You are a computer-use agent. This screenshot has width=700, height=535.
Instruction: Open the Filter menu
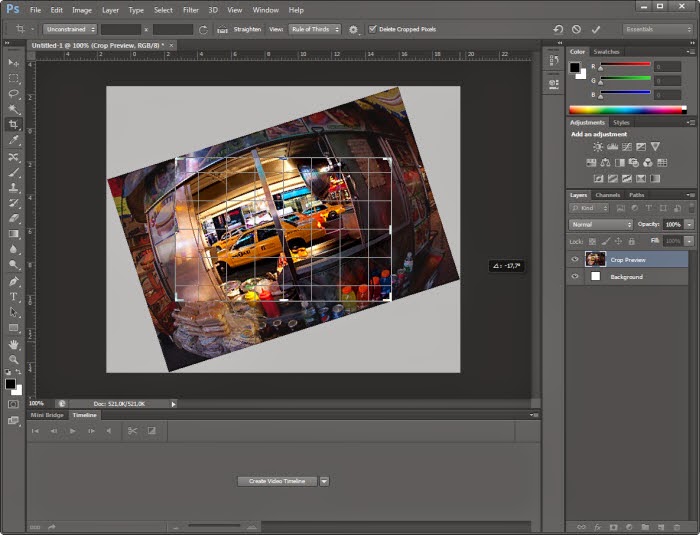(191, 10)
